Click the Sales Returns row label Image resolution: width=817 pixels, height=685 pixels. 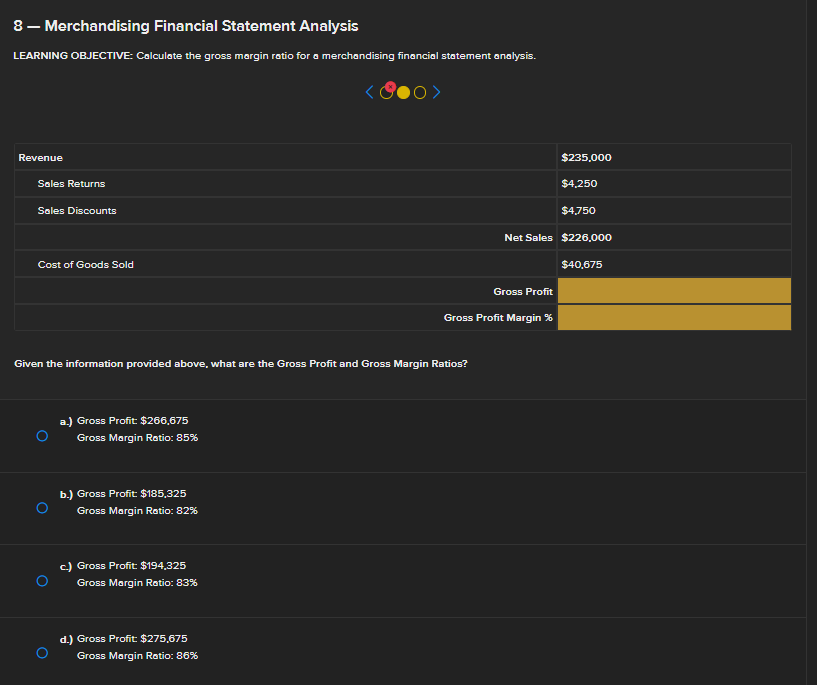click(x=71, y=184)
